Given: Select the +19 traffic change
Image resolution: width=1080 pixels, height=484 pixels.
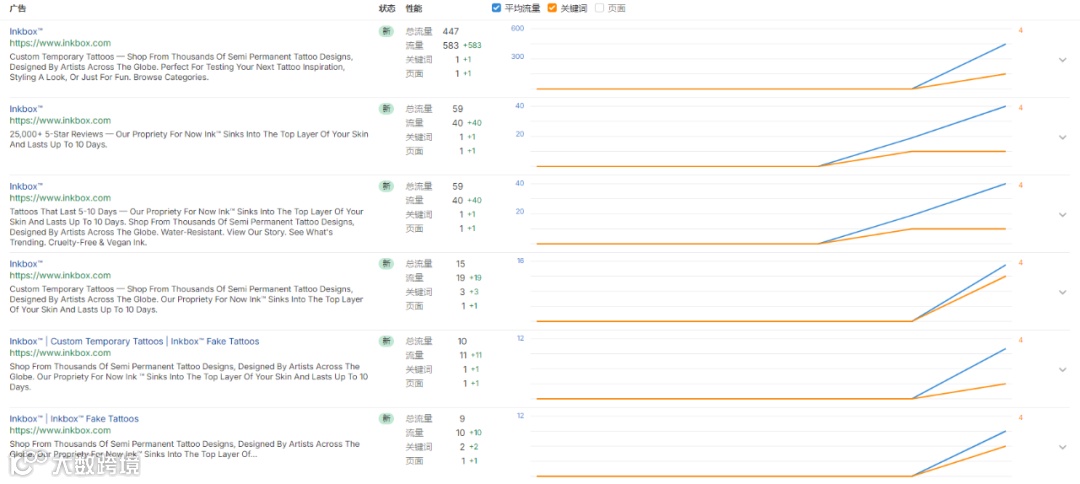Looking at the screenshot, I should (x=475, y=278).
